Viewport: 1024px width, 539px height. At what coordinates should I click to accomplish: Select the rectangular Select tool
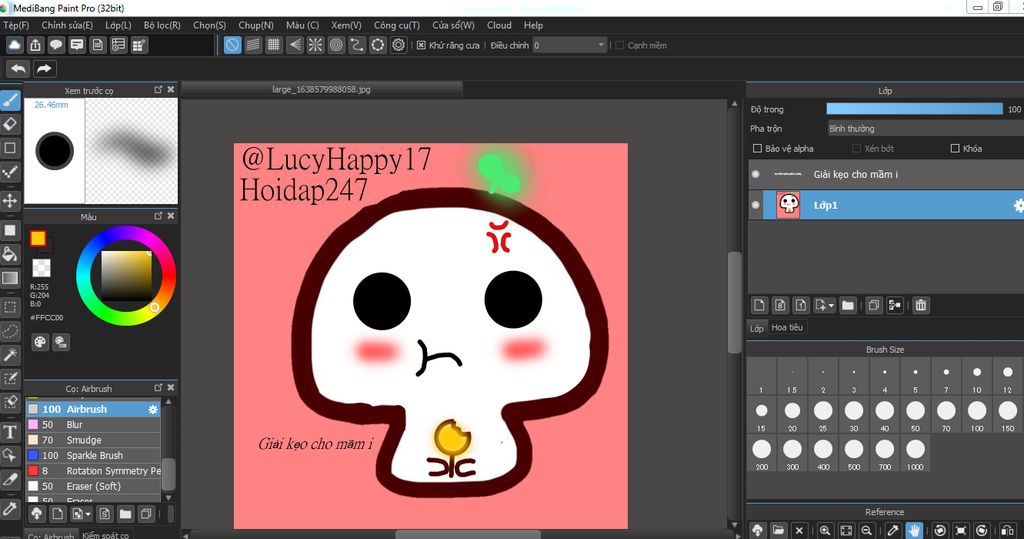pyautogui.click(x=10, y=306)
